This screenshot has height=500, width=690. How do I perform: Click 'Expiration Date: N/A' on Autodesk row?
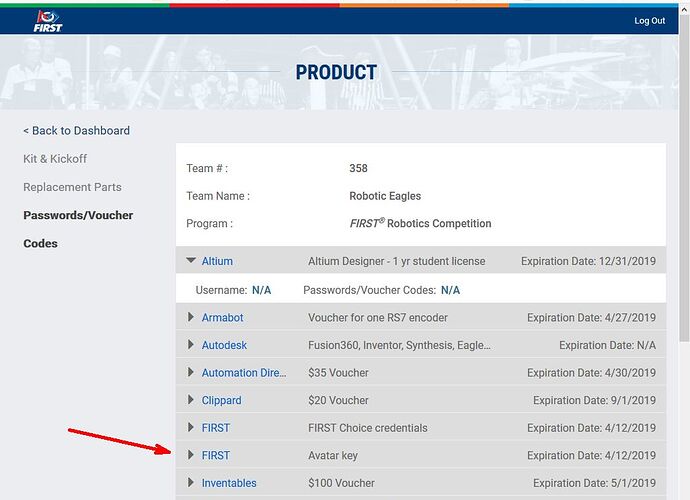click(607, 345)
